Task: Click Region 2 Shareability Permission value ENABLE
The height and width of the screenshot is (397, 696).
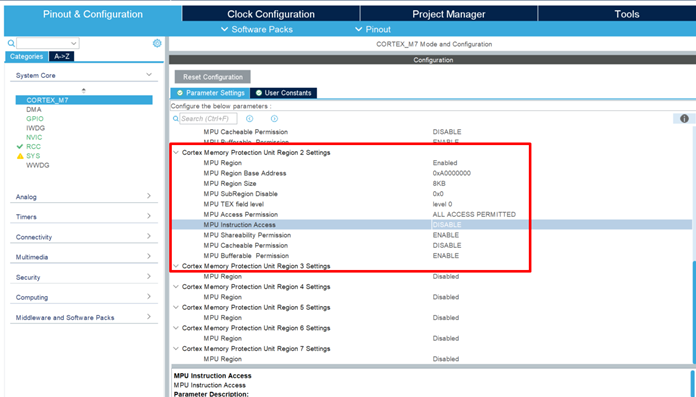Action: click(x=446, y=235)
